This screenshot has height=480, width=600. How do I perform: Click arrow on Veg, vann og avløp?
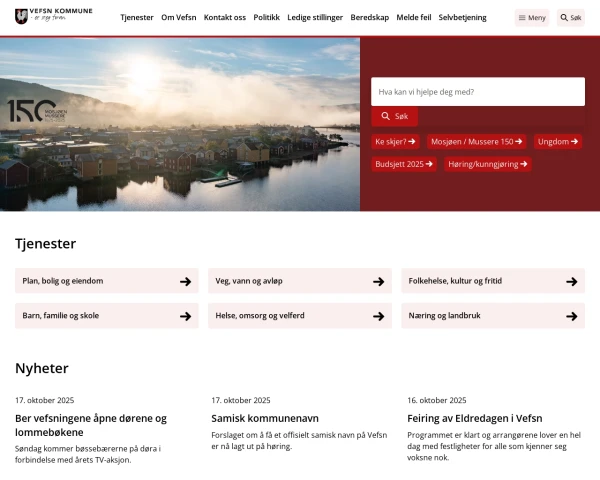[x=378, y=282]
